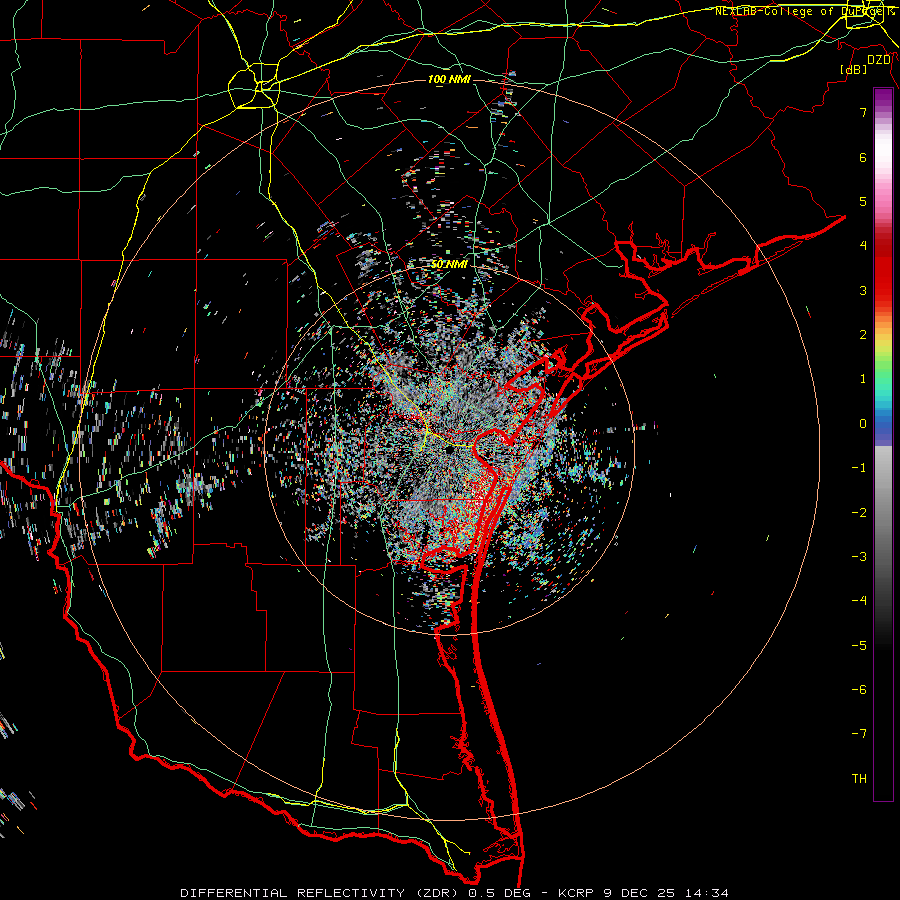Click the KCRP station identifier in caption
The width and height of the screenshot is (900, 900).
[575, 893]
